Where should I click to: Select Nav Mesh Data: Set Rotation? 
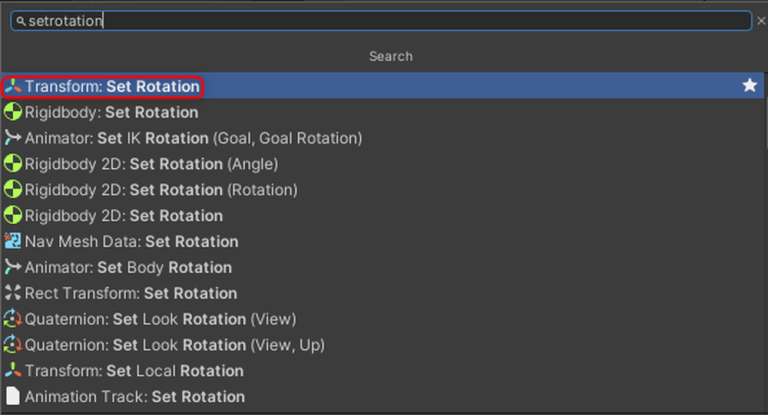131,242
